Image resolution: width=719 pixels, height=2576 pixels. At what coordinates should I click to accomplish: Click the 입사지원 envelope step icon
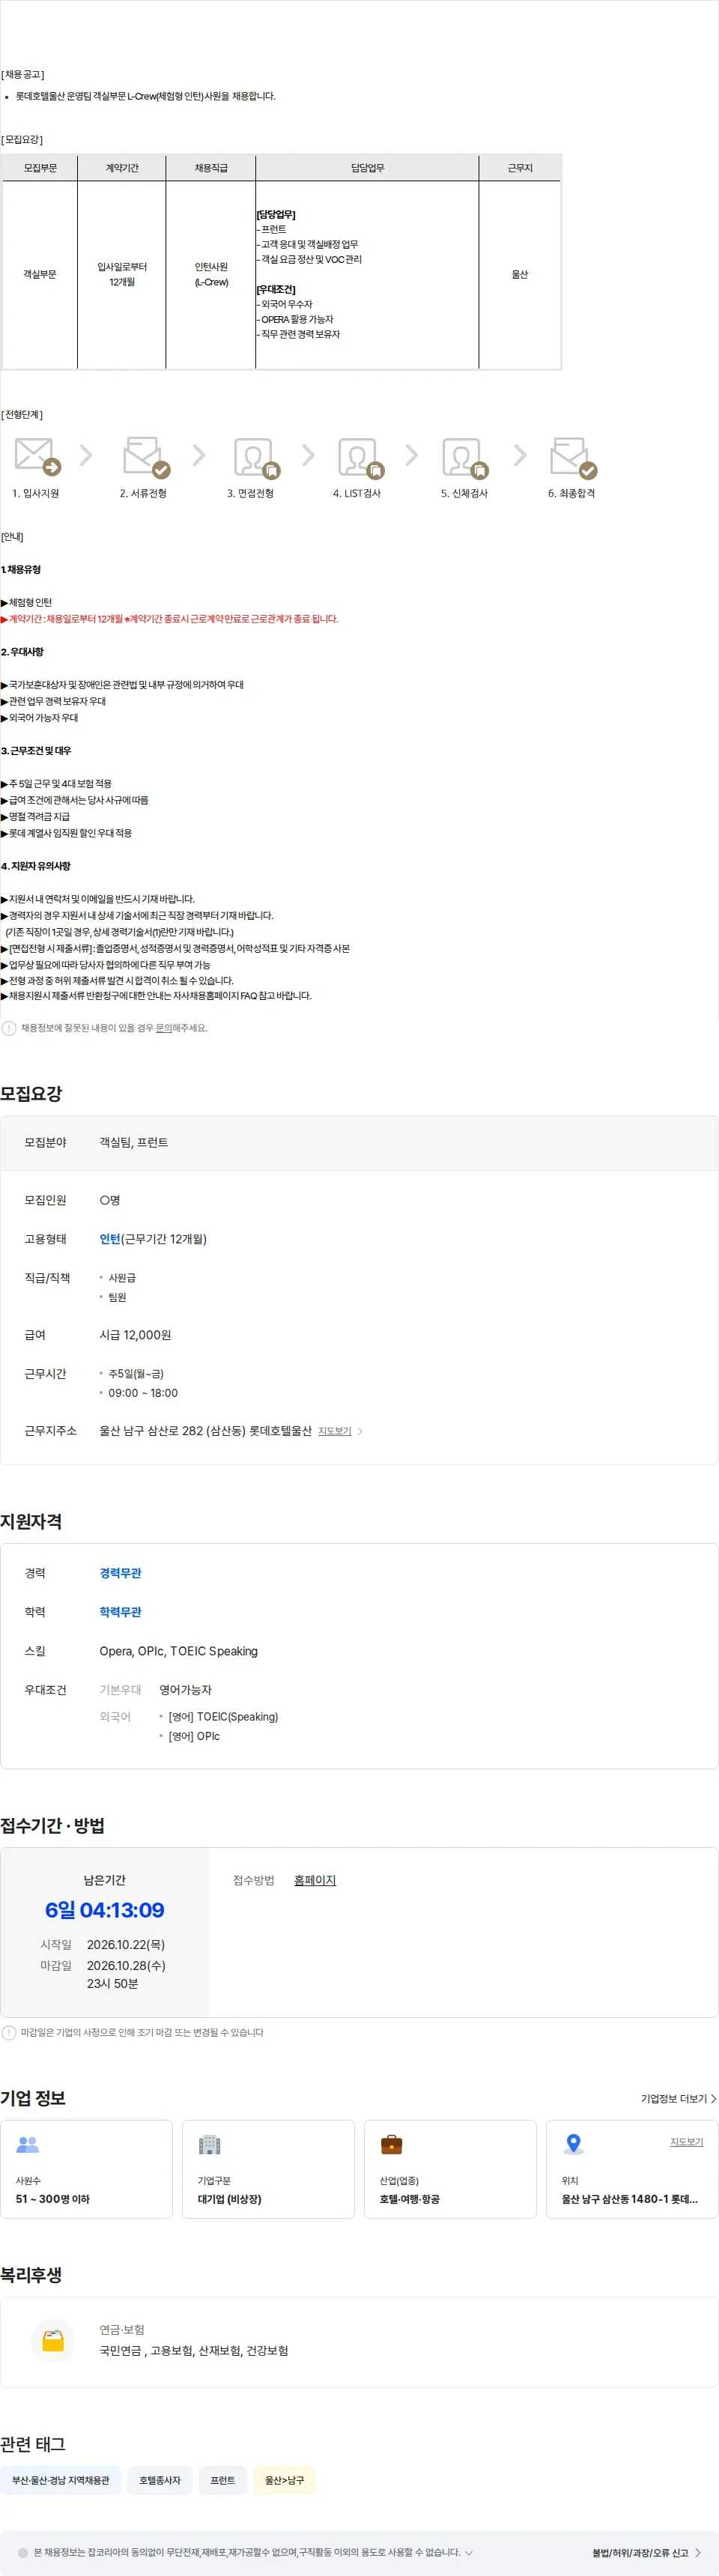coord(37,456)
